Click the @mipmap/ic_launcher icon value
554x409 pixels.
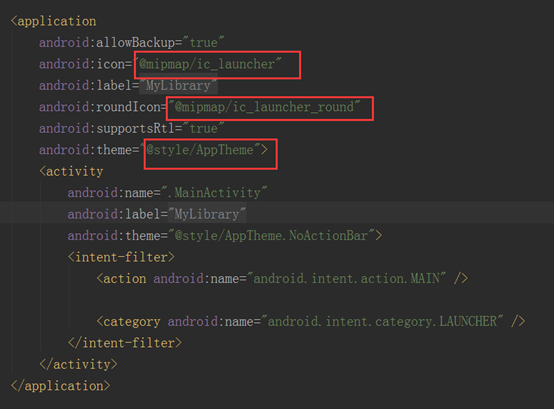click(x=210, y=64)
